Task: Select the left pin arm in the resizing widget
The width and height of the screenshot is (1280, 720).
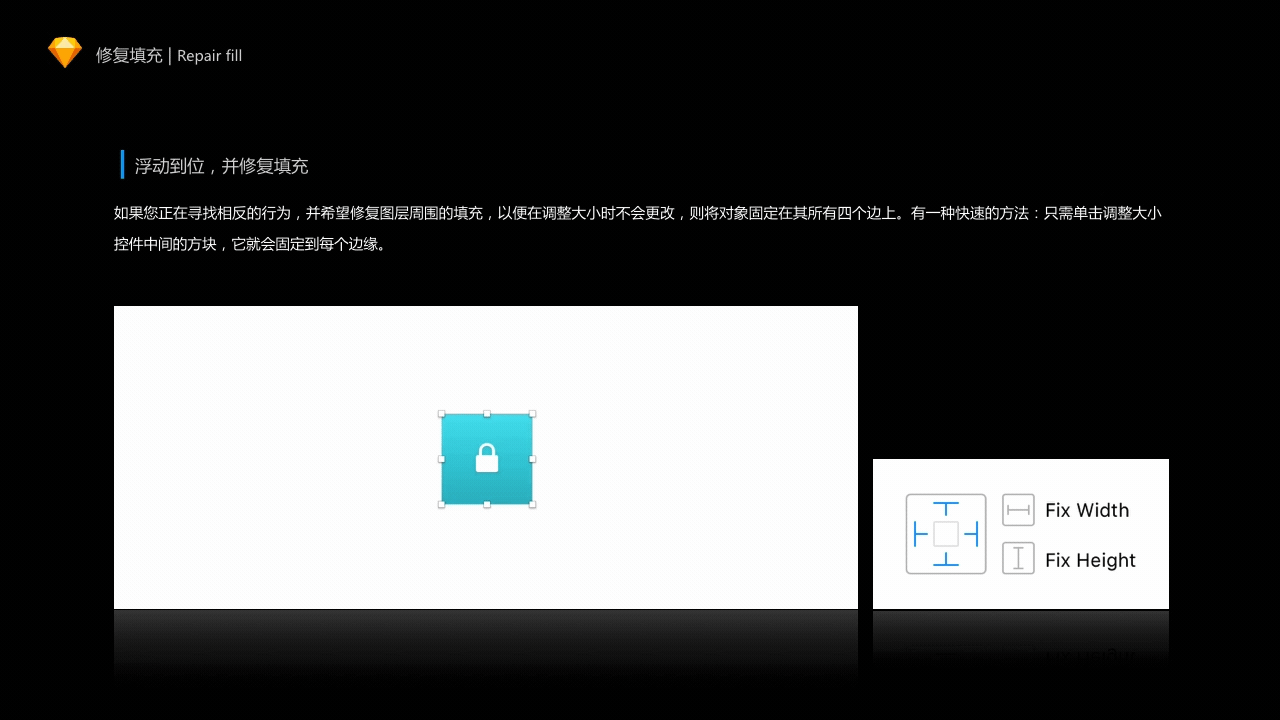Action: [919, 533]
